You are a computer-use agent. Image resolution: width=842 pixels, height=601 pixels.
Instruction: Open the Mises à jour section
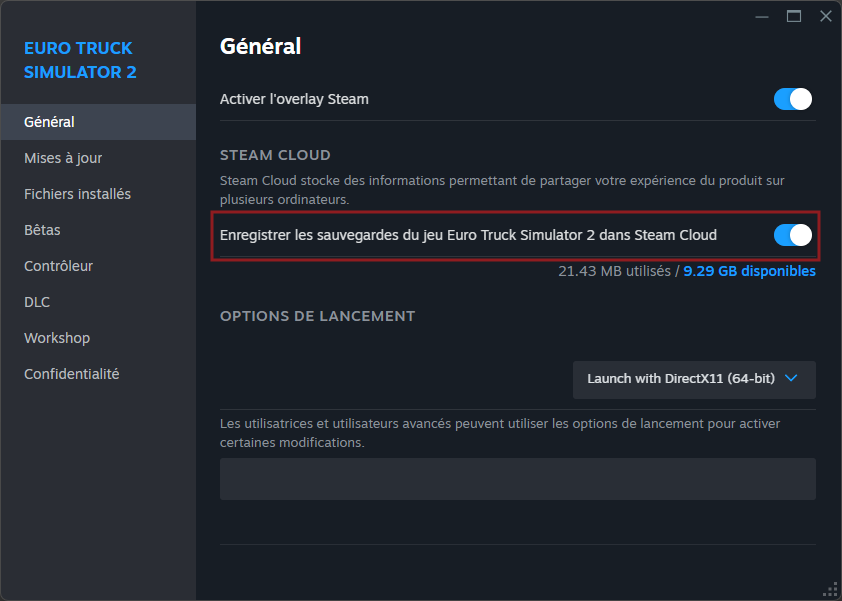[98, 158]
